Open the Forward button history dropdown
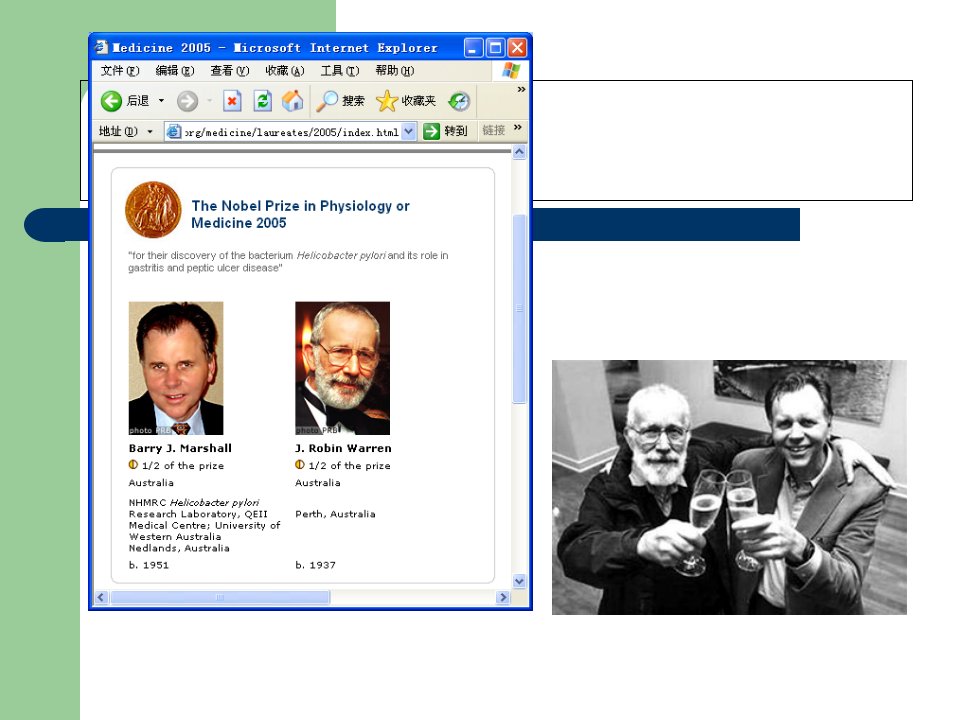This screenshot has width=960, height=720. click(x=209, y=100)
